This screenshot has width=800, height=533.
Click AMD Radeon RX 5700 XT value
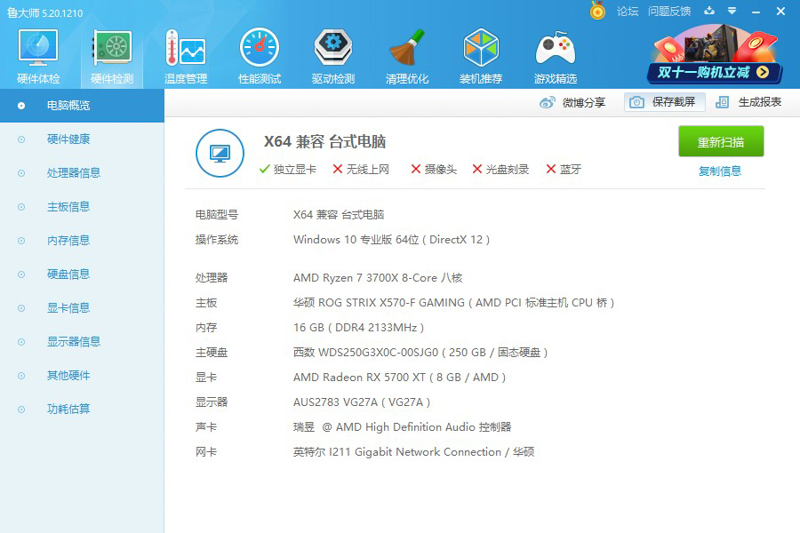(399, 377)
